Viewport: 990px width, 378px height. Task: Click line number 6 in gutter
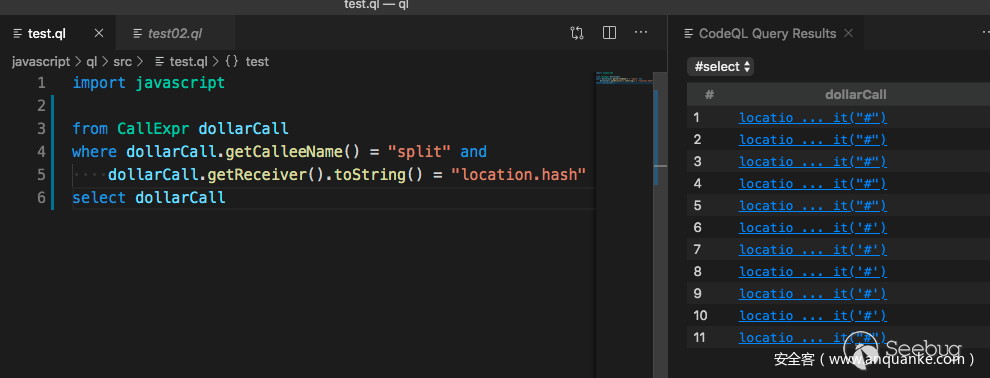[41, 198]
